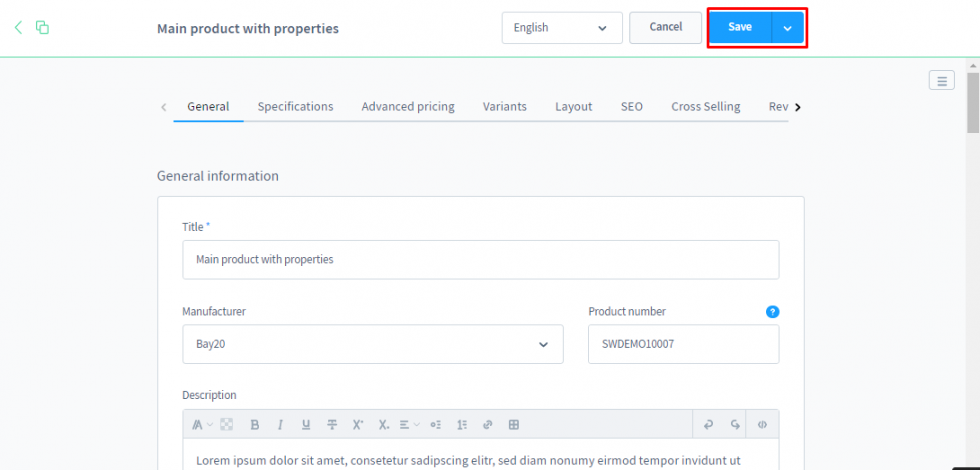Open the text color picker in editor
Viewport: 980px width, 470px height.
pyautogui.click(x=226, y=425)
